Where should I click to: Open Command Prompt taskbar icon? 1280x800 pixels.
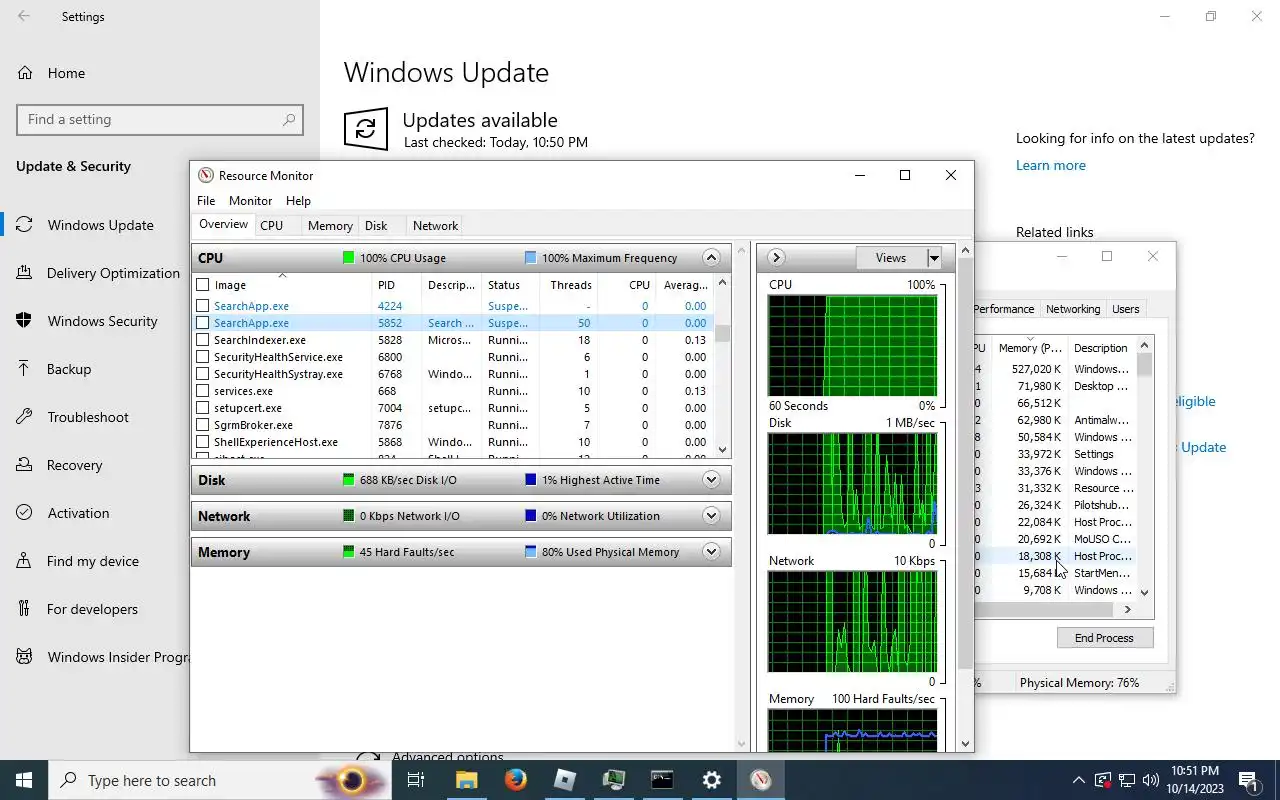tap(662, 780)
